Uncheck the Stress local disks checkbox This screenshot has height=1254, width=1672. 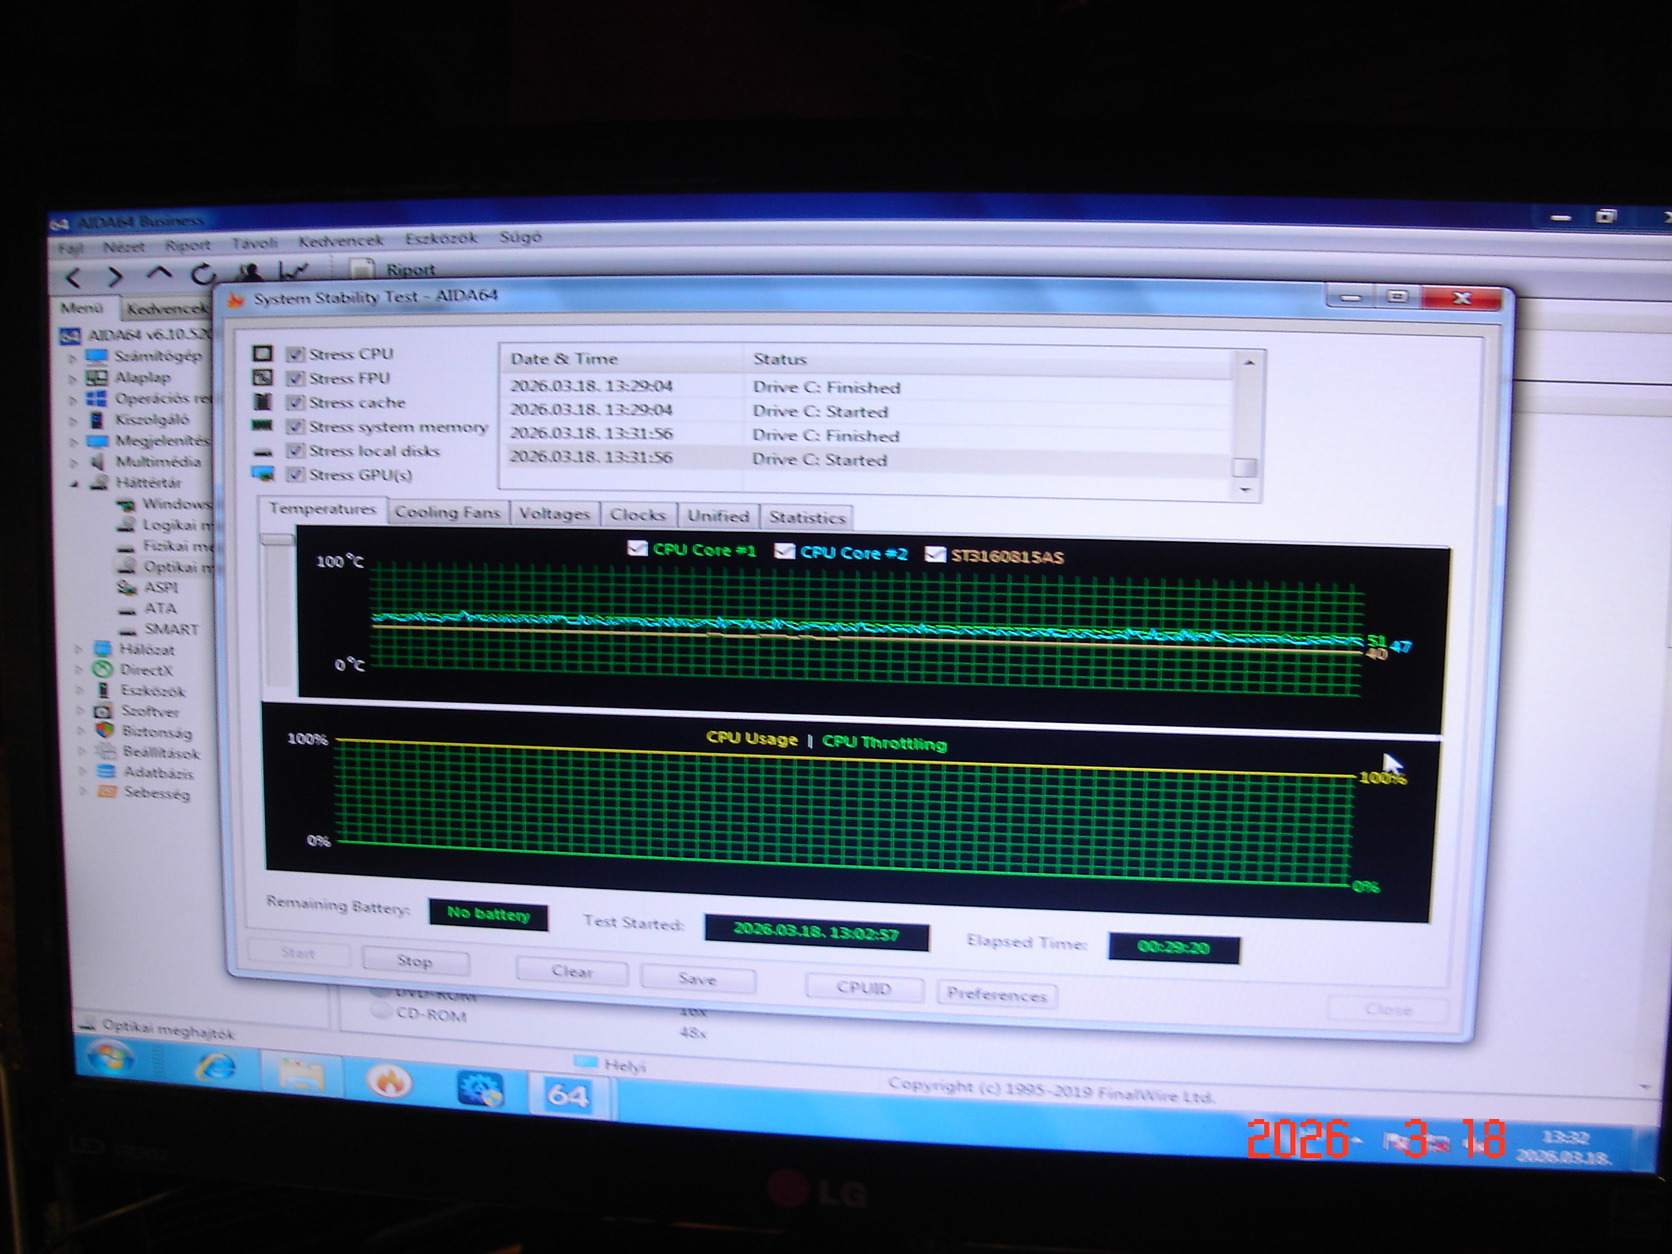click(295, 451)
